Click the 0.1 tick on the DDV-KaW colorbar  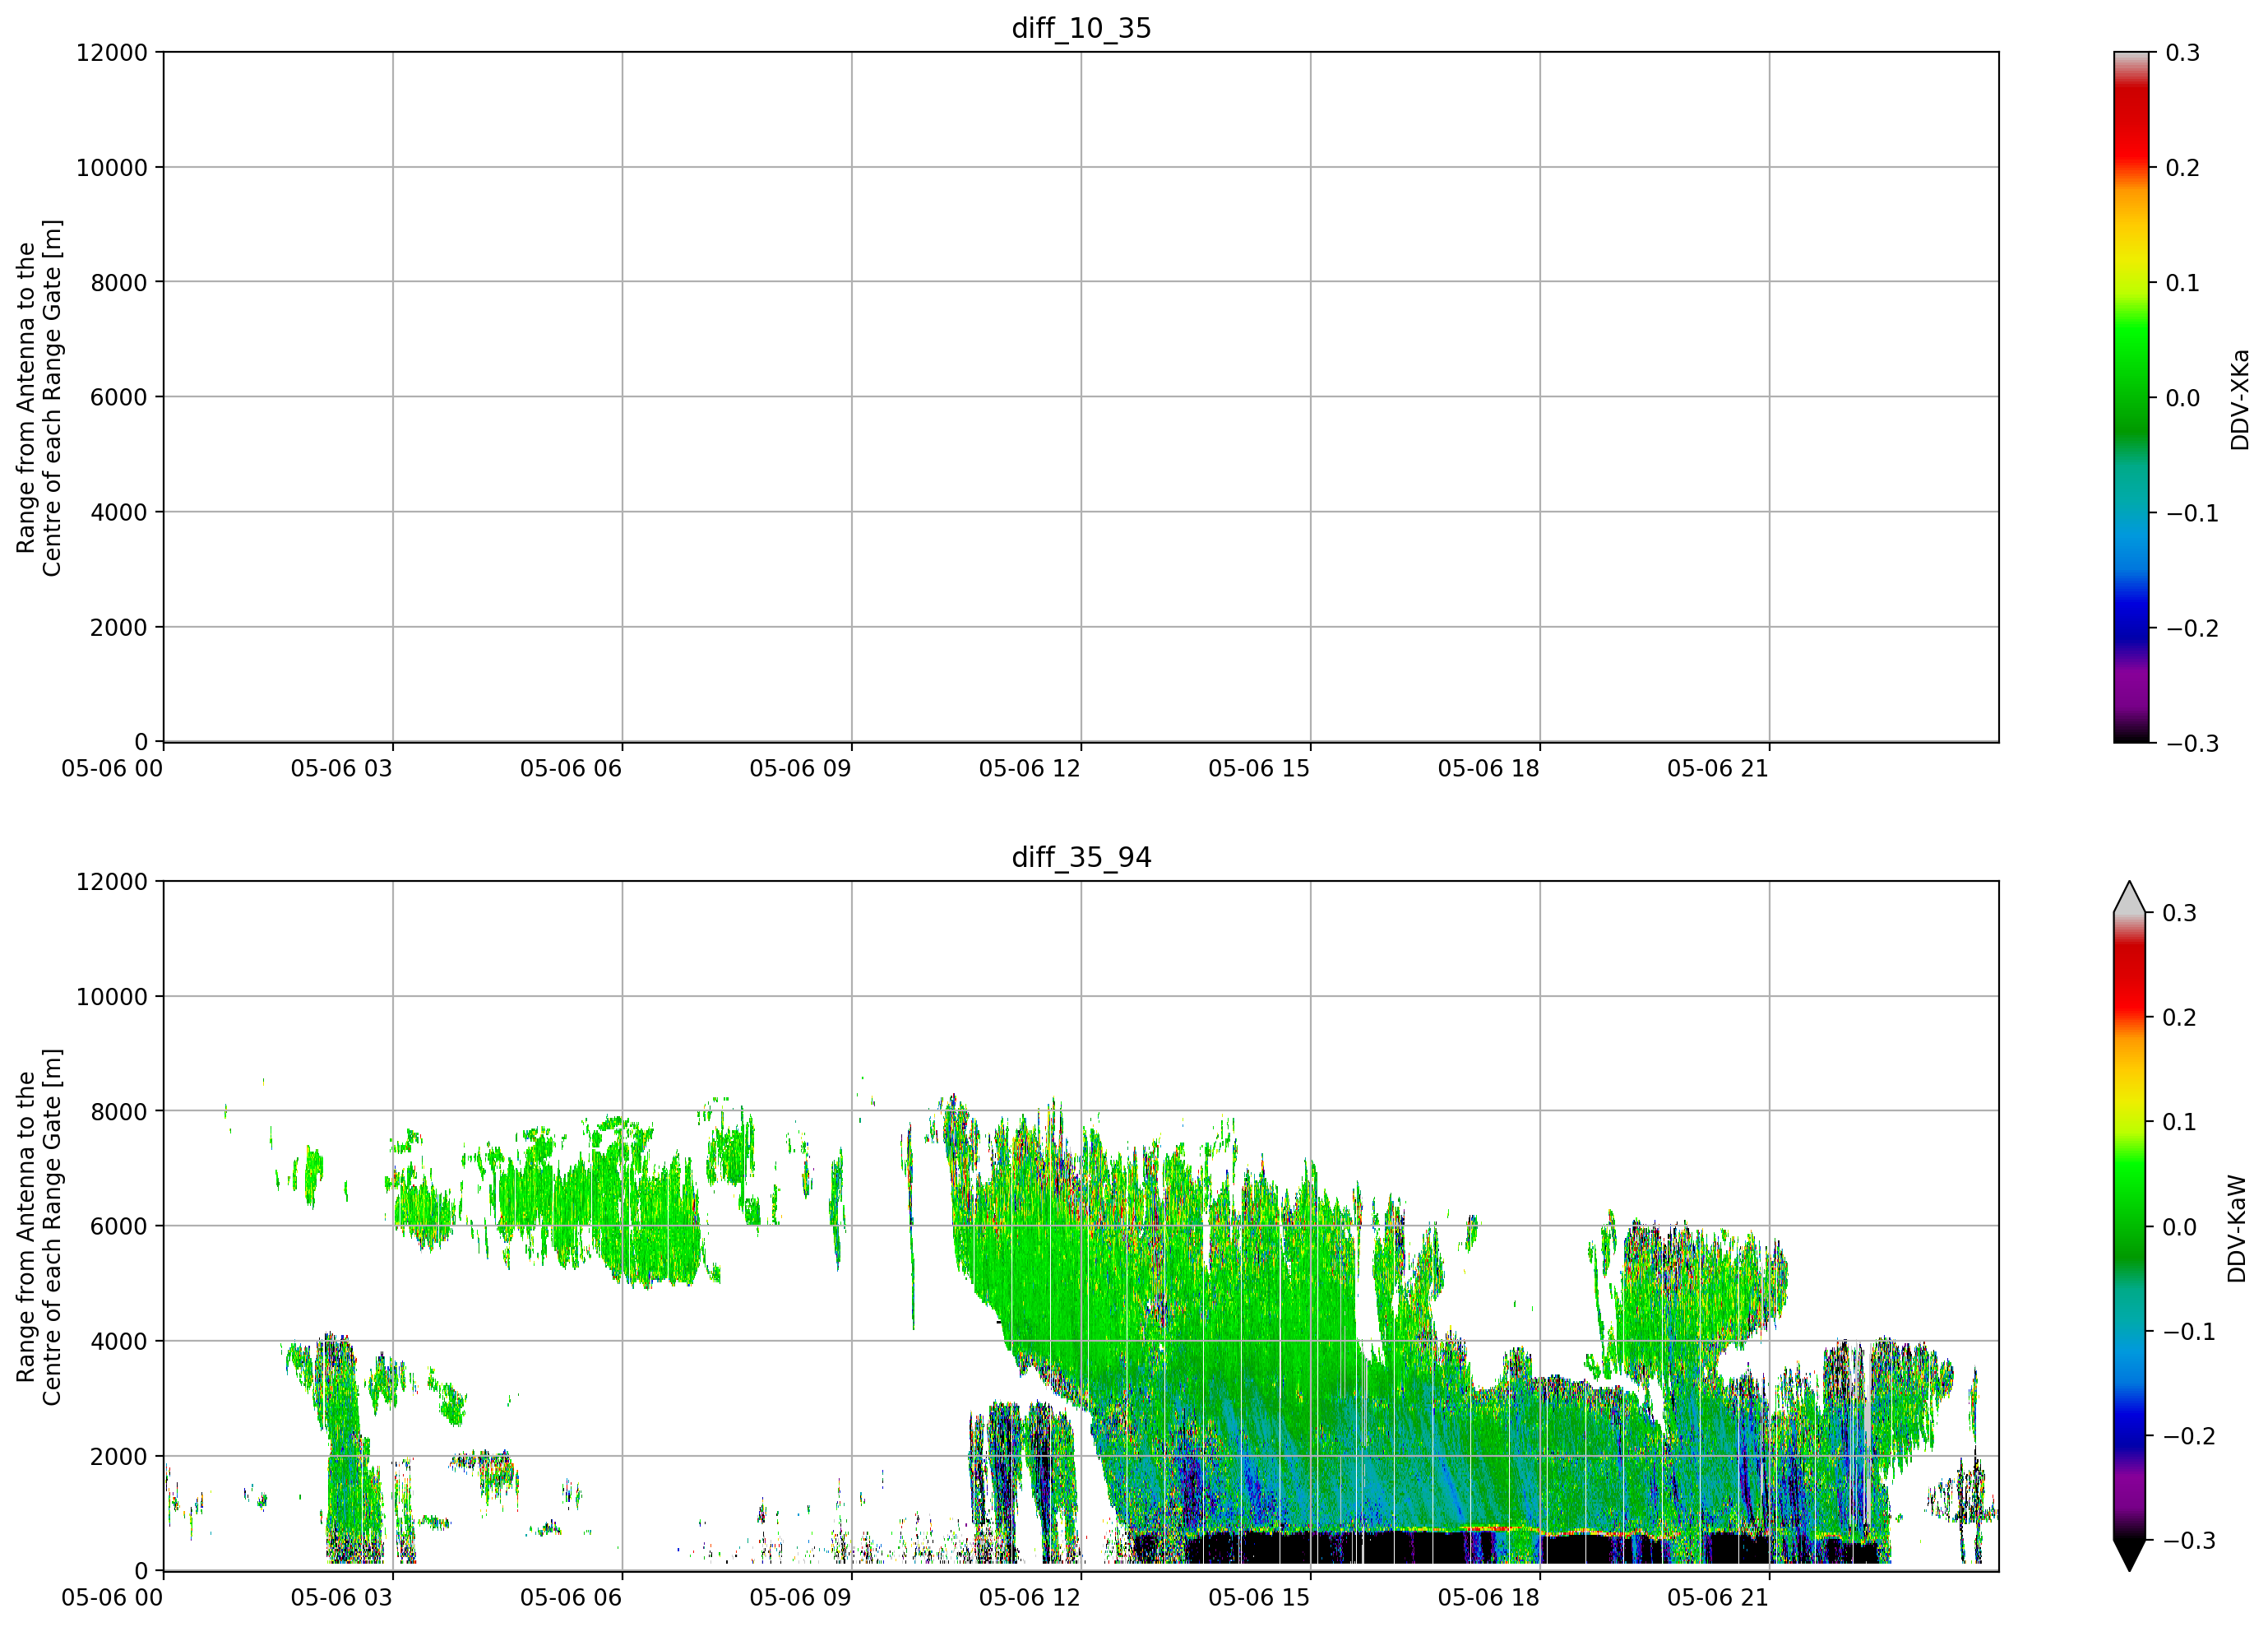tap(2179, 1122)
